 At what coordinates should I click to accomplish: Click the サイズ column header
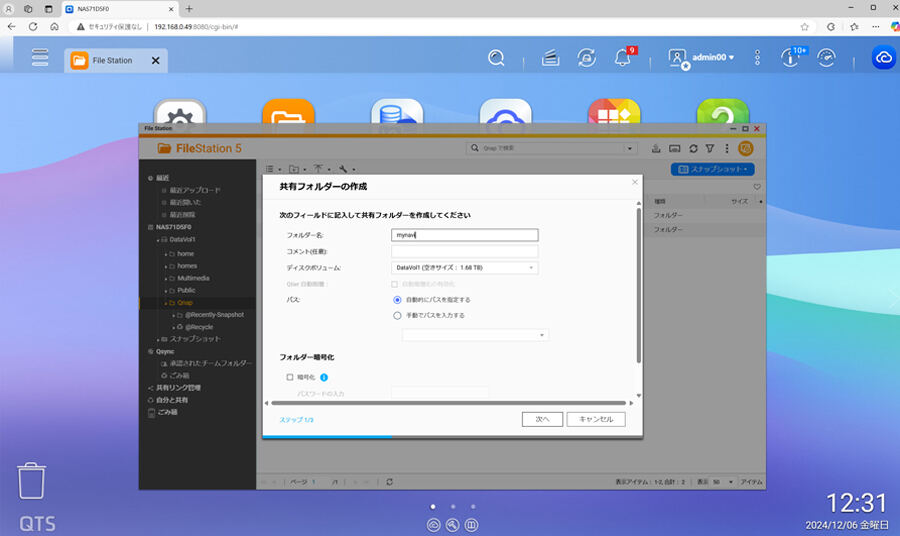tap(740, 201)
